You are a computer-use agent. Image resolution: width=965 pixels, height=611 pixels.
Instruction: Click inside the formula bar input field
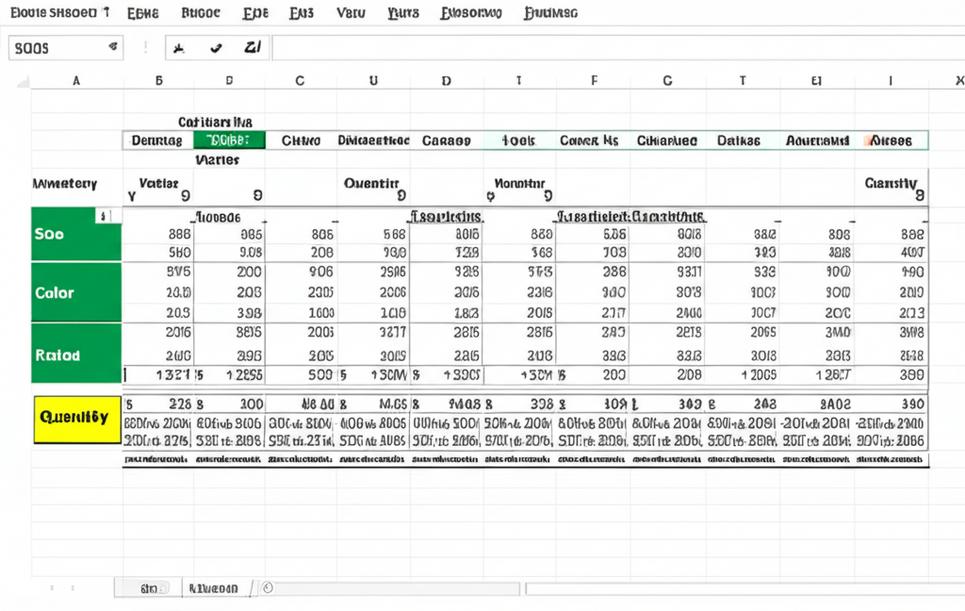(600, 47)
